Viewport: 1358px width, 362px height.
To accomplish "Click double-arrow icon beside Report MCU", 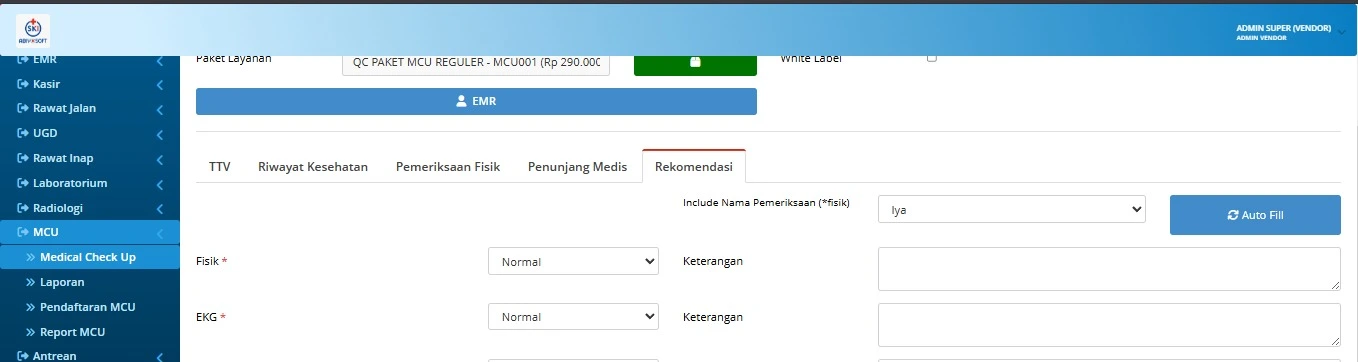I will 31,332.
